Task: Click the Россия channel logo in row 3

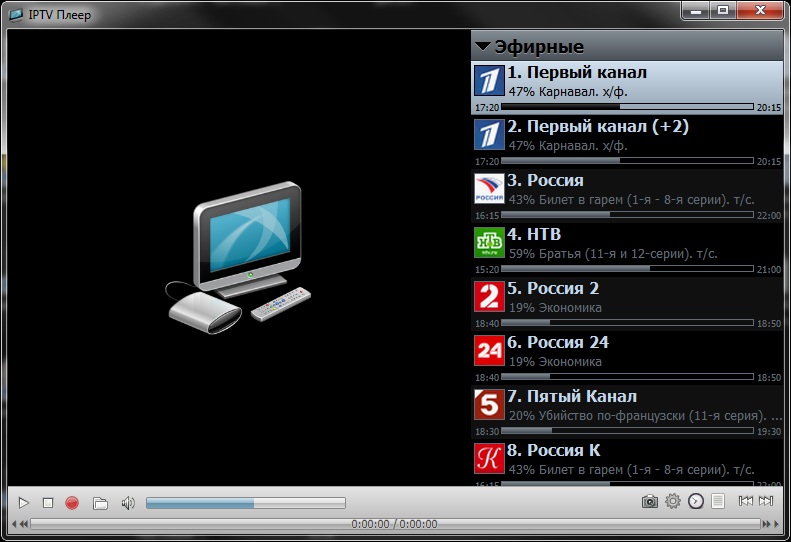Action: click(489, 189)
